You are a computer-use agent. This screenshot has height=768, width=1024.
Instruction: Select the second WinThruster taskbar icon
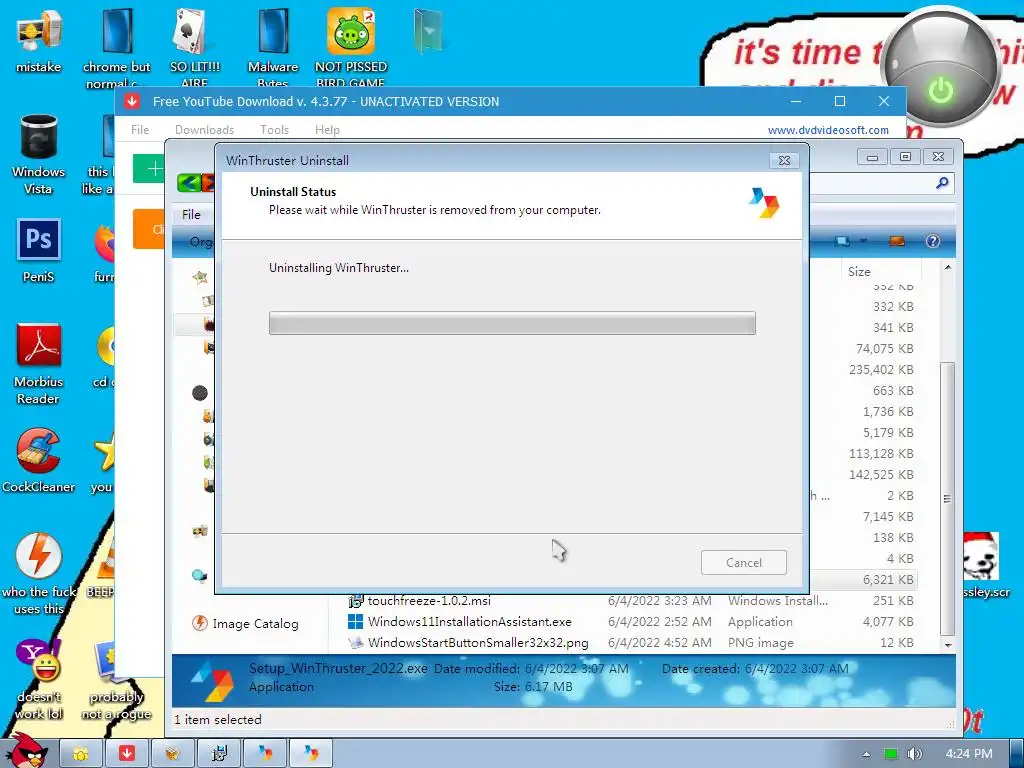point(311,754)
